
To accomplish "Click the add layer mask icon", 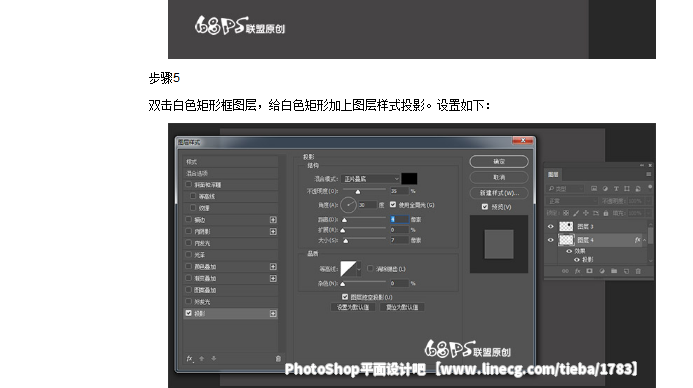I will pos(589,271).
